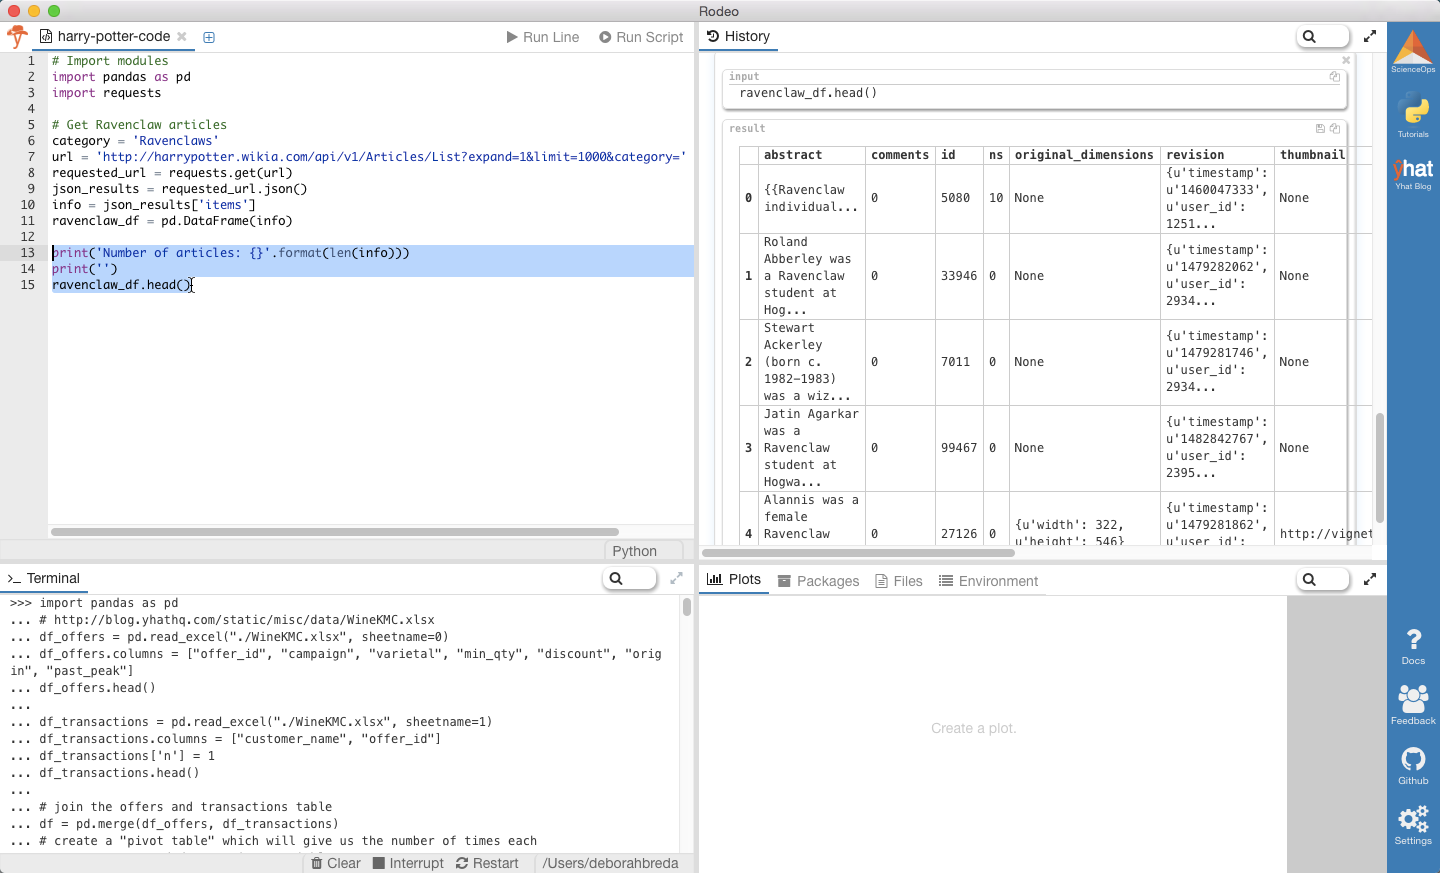Click terminal line 'df_offers.head()'
Viewport: 1440px width, 873px height.
pyautogui.click(x=97, y=688)
